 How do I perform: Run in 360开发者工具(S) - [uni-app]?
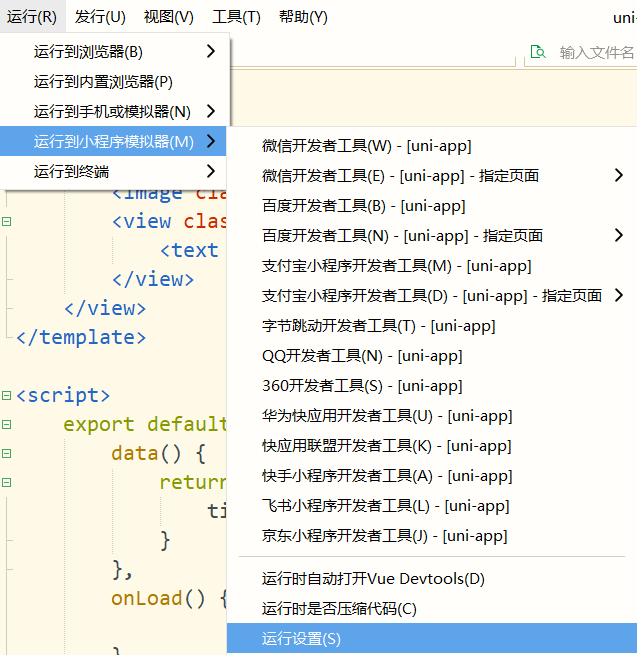pos(432,386)
